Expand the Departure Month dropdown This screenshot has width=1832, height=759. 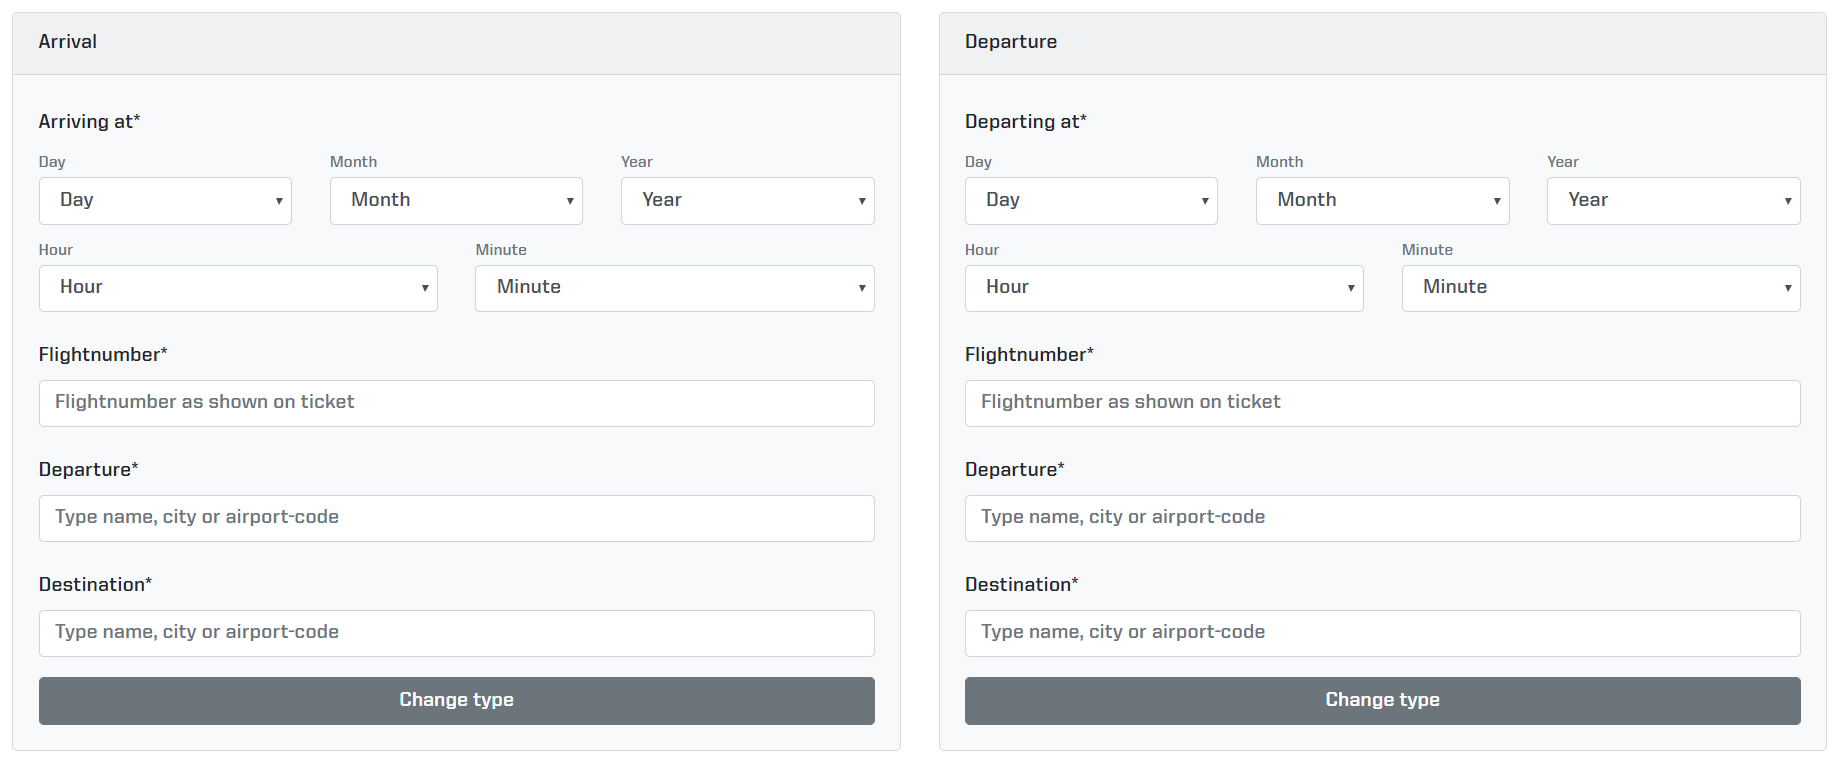point(1382,201)
